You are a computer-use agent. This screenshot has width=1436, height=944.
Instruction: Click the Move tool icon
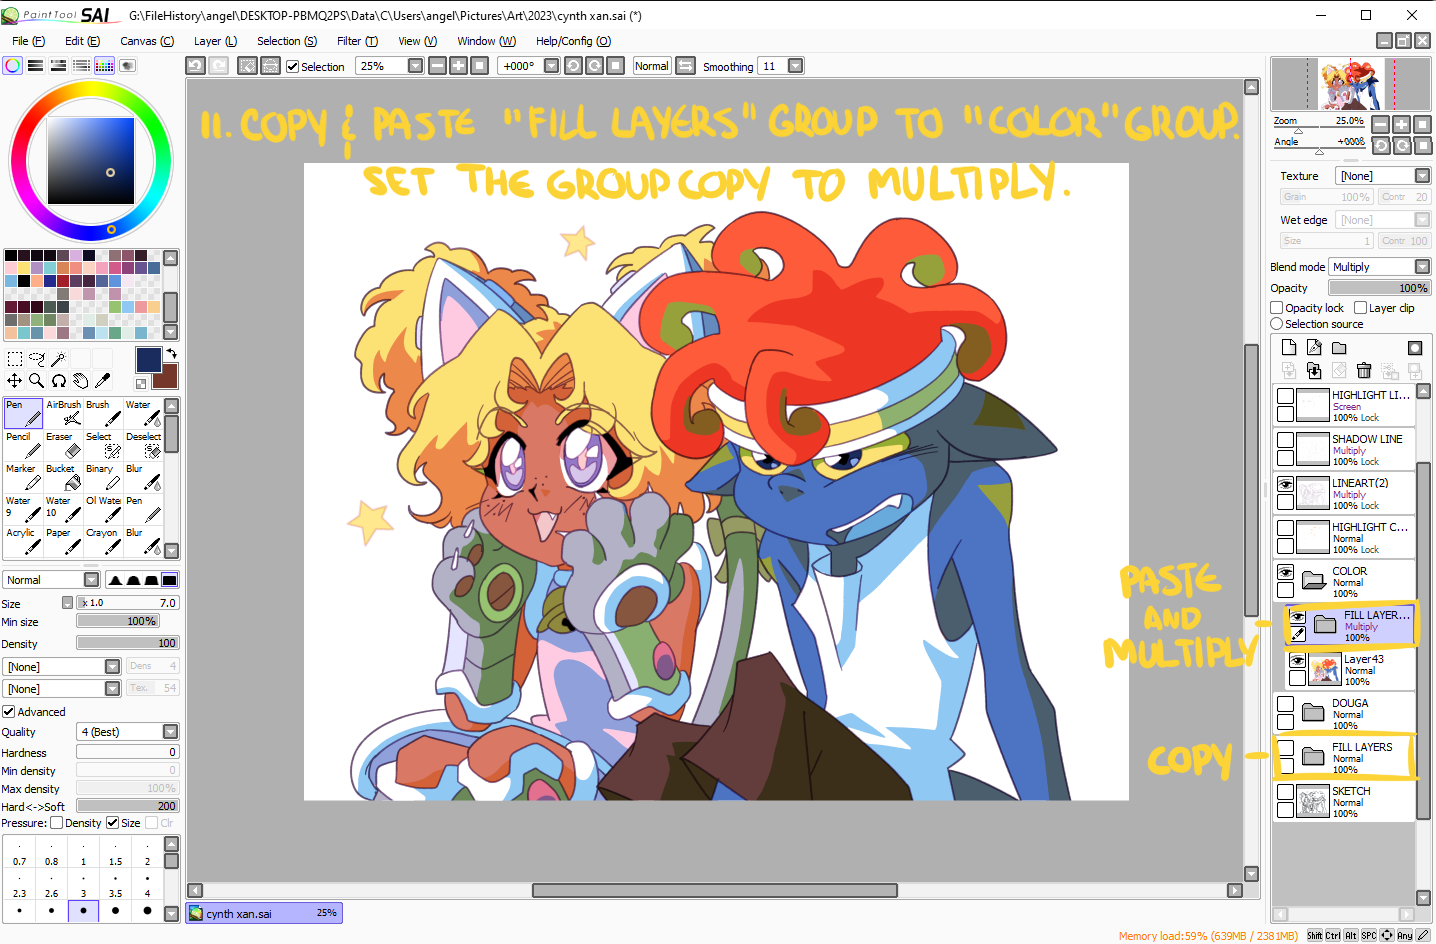(14, 380)
